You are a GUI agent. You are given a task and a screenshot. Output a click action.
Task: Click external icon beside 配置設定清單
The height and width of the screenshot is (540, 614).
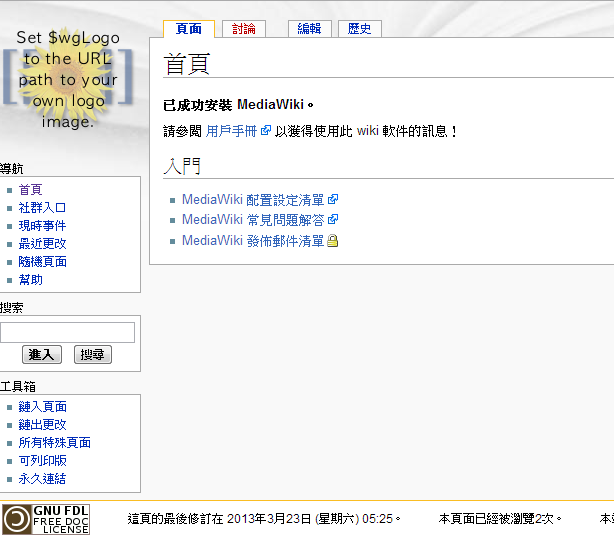(x=333, y=199)
